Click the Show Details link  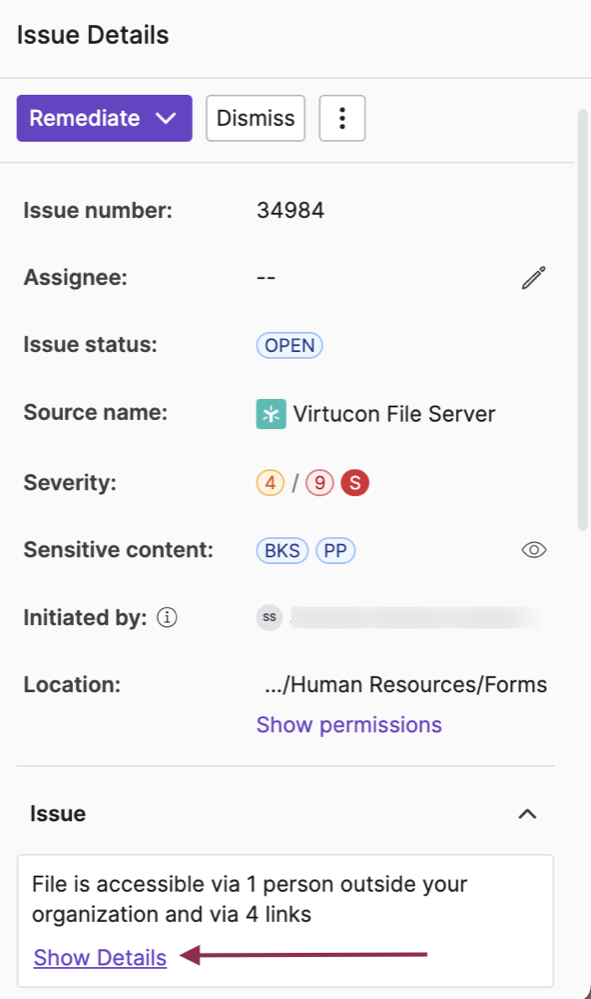point(100,958)
